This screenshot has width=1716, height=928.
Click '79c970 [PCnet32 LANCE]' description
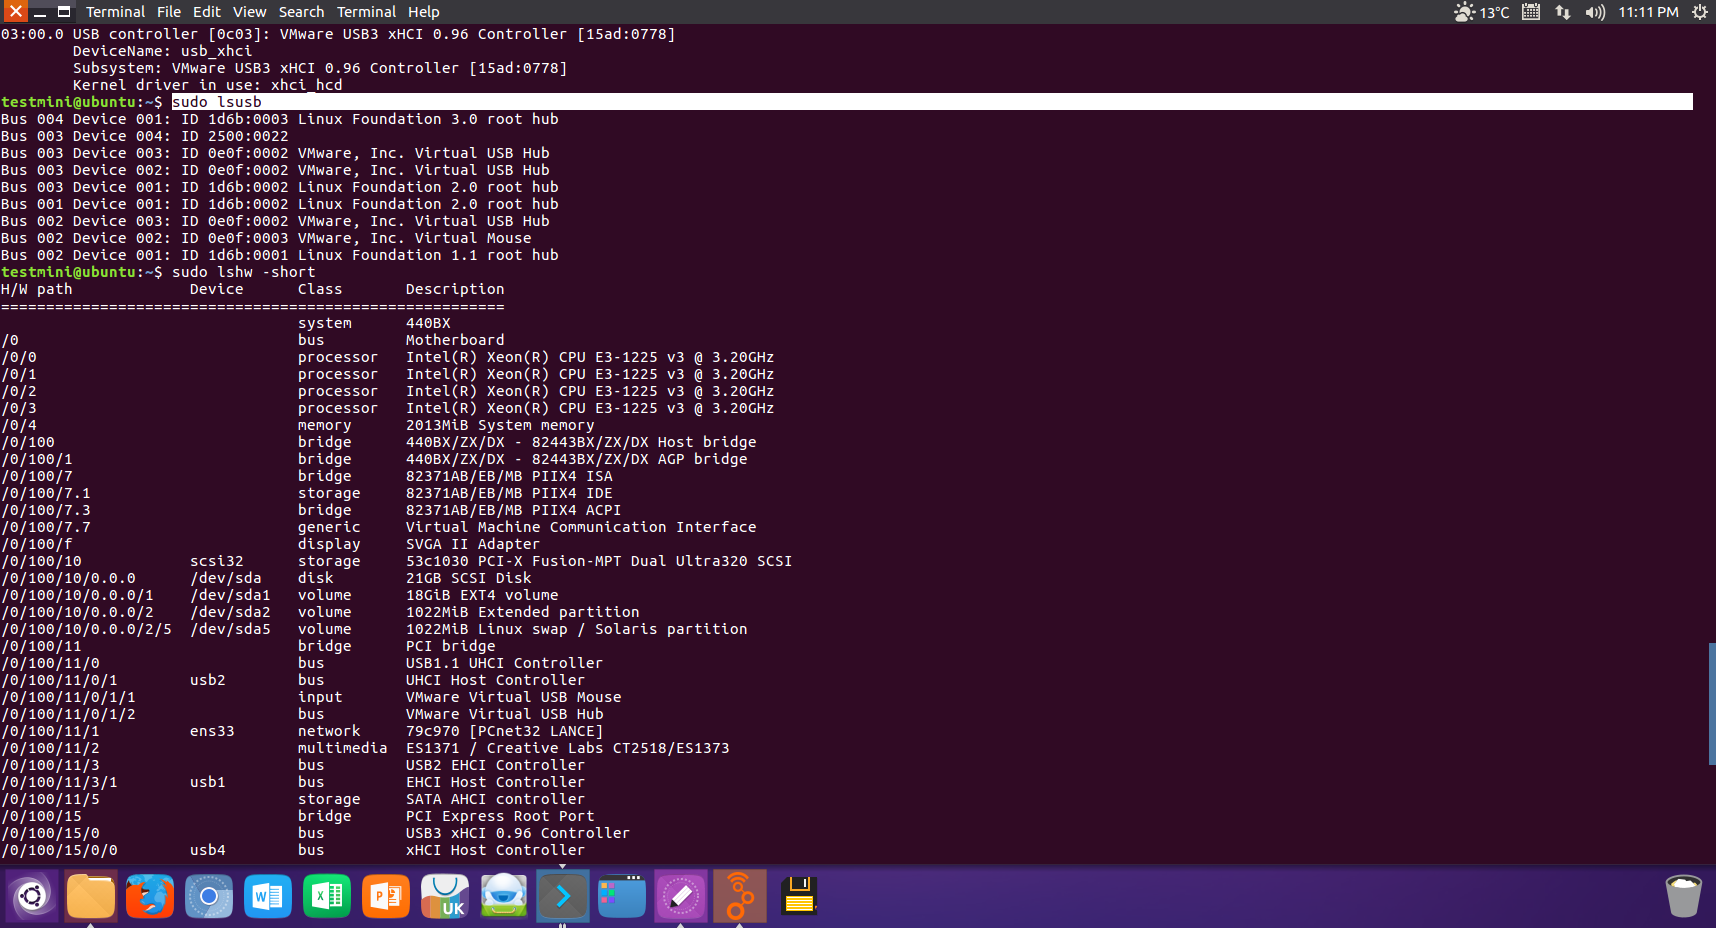pyautogui.click(x=504, y=731)
